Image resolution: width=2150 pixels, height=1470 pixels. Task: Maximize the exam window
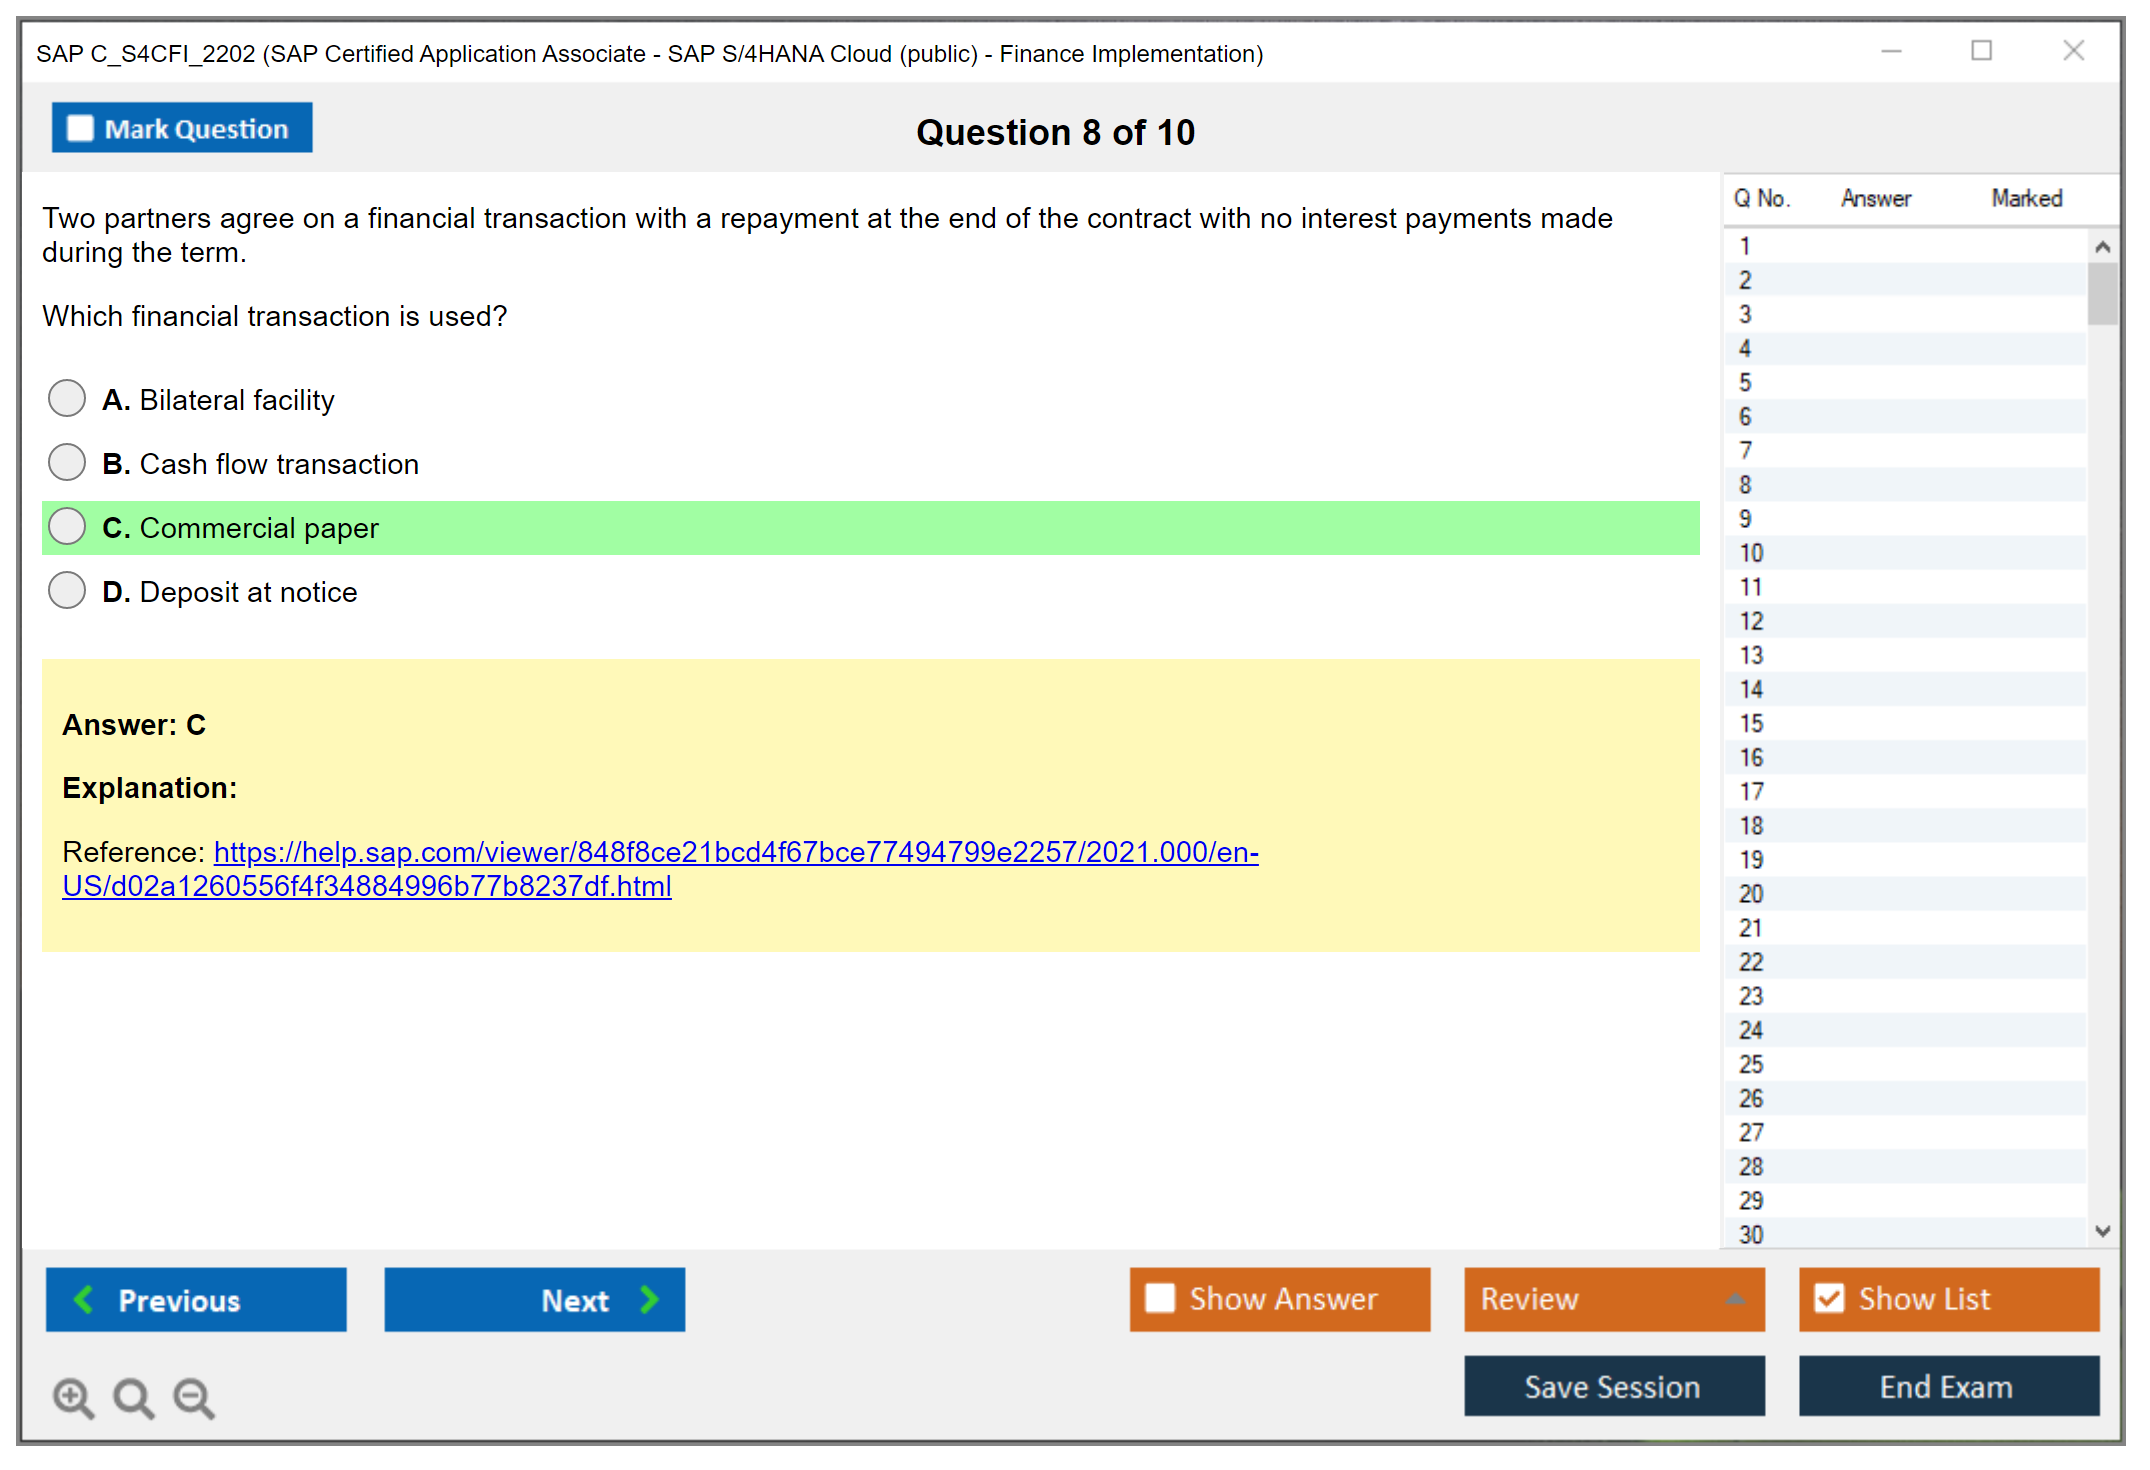tap(1981, 51)
